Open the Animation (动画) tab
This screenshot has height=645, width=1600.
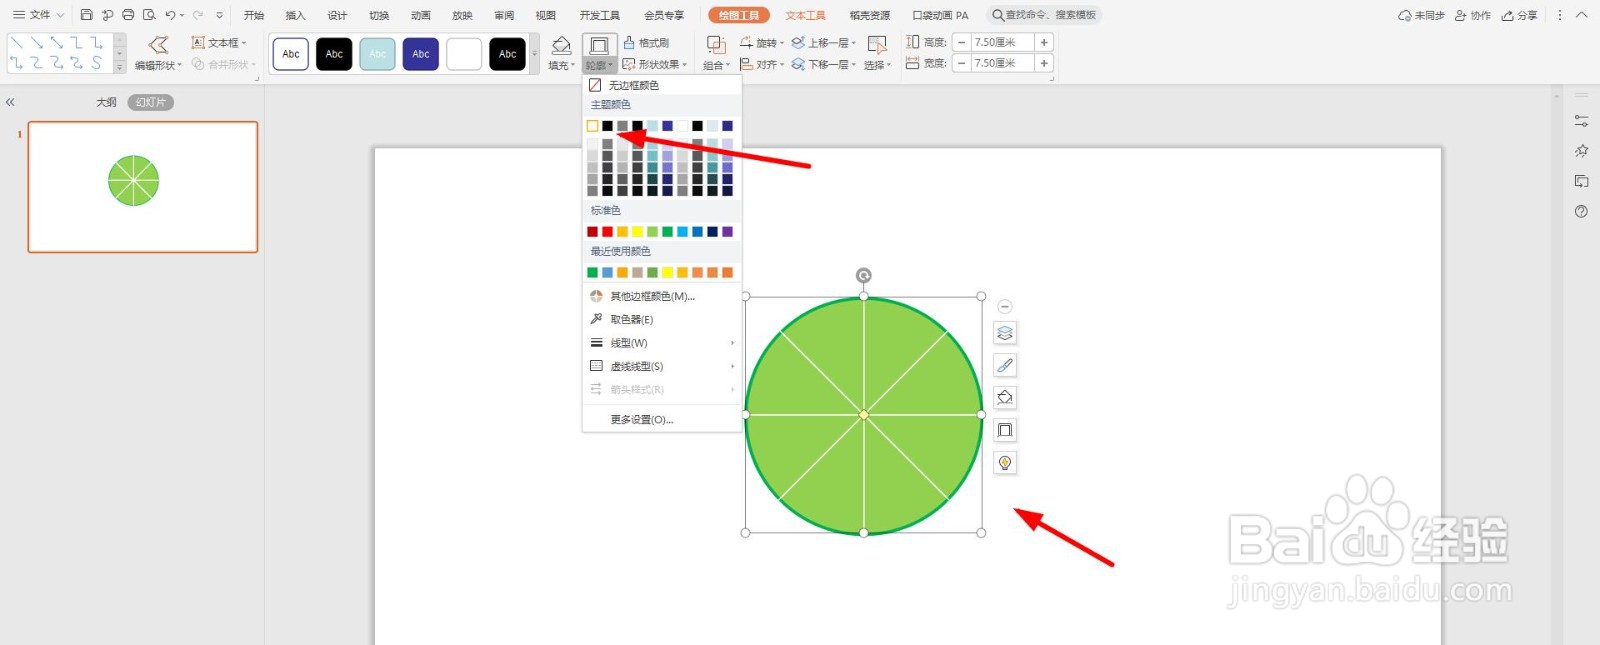[421, 15]
